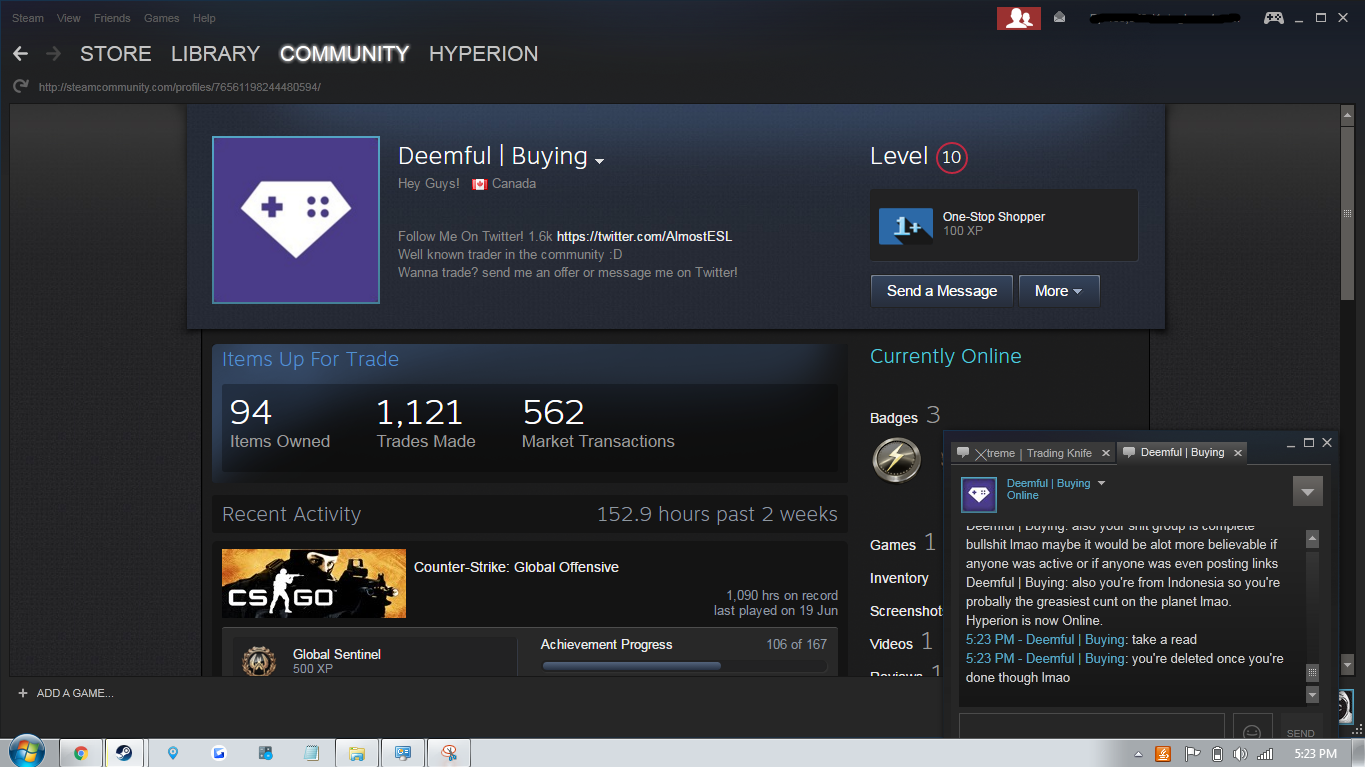
Task: Open the AlmostESL Twitter link
Action: pos(644,237)
